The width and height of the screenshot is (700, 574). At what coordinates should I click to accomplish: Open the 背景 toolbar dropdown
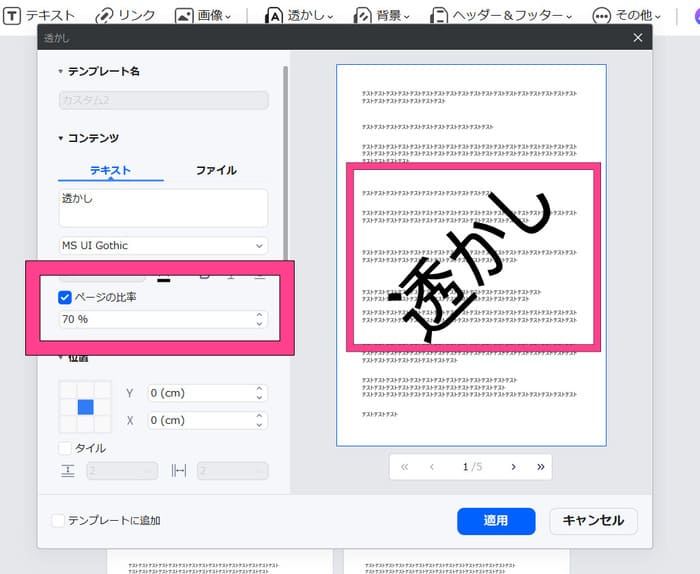point(382,16)
